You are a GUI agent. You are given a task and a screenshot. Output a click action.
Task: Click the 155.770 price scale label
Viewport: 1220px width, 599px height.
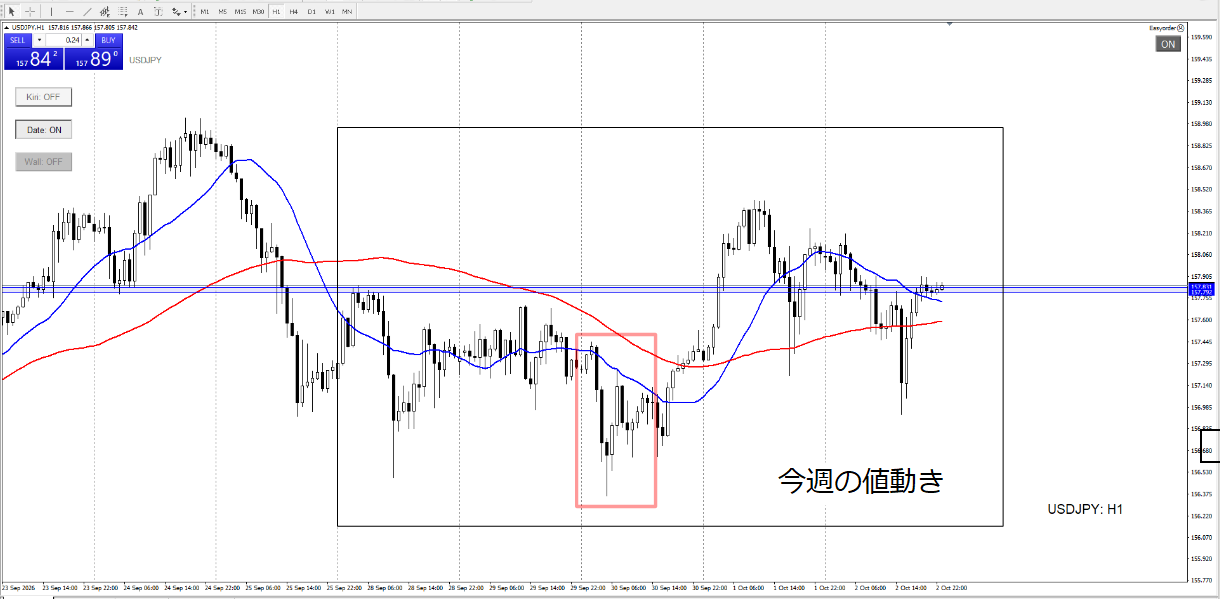pyautogui.click(x=1202, y=581)
